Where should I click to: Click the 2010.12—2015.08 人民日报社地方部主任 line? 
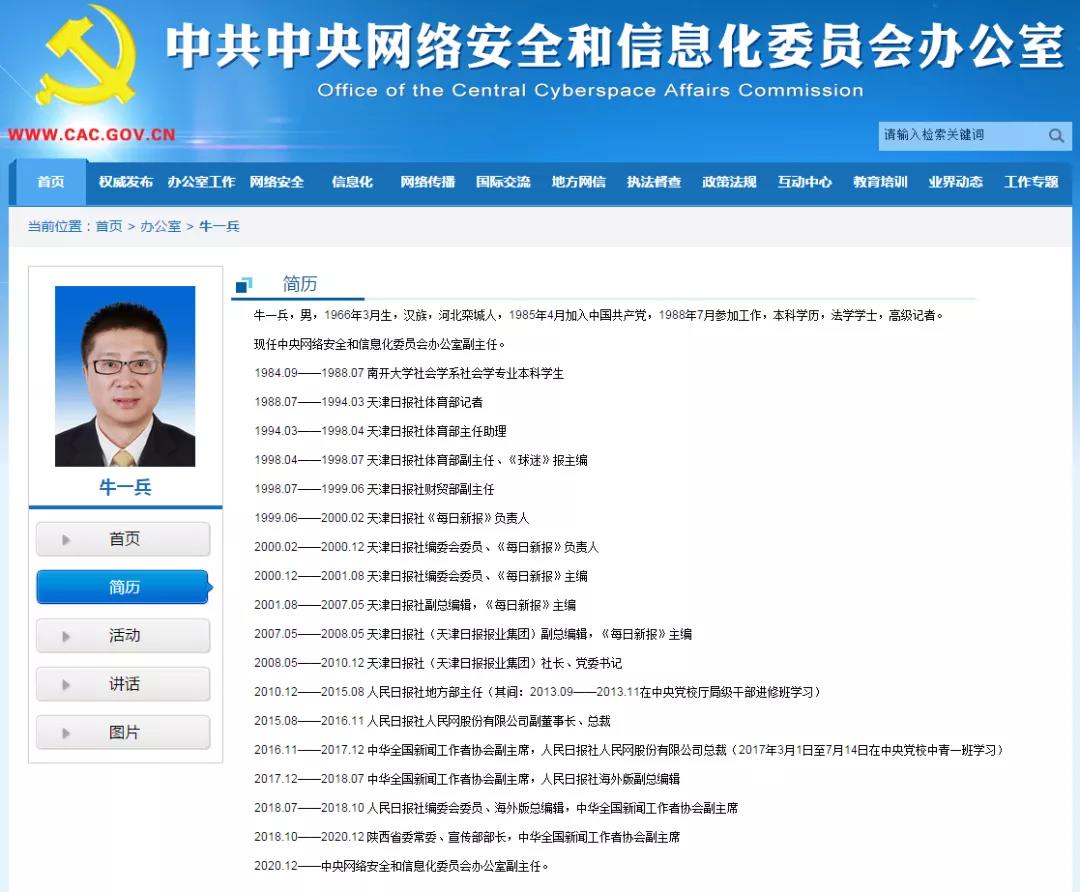coord(537,692)
